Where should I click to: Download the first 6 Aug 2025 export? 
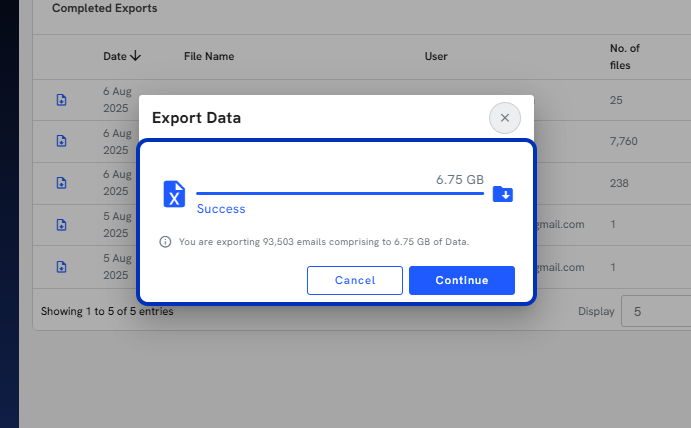click(x=61, y=100)
